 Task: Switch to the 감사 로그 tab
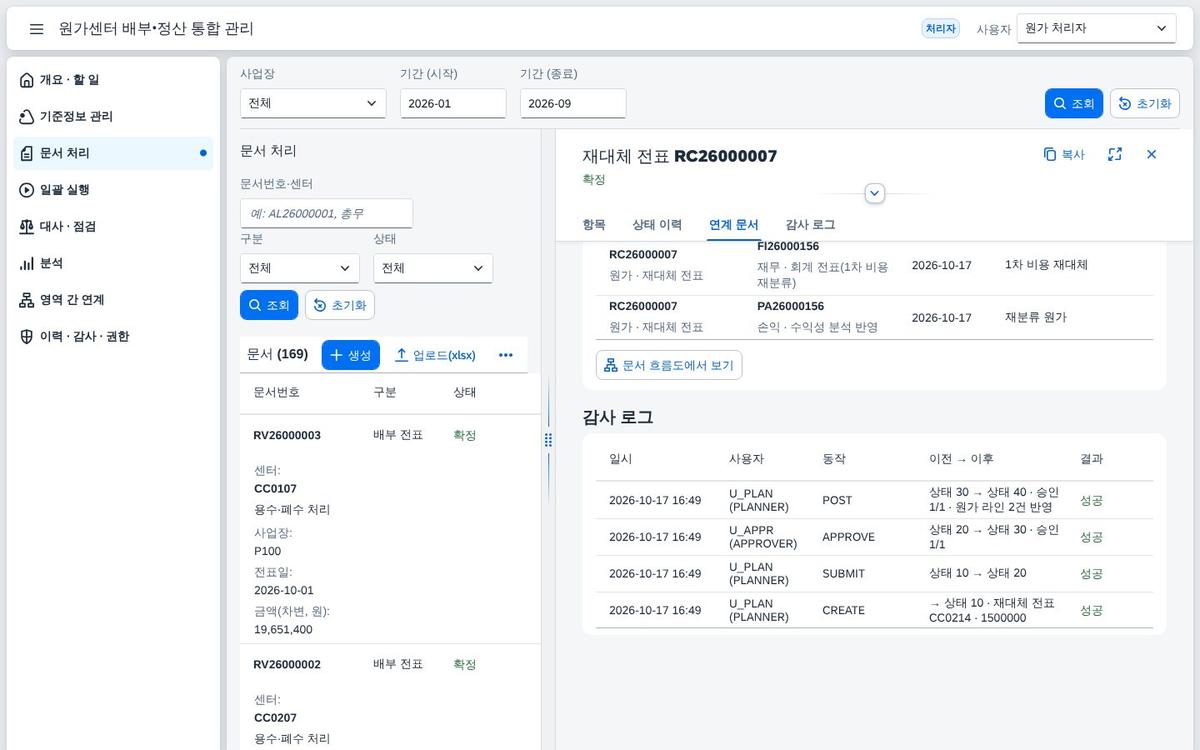810,225
